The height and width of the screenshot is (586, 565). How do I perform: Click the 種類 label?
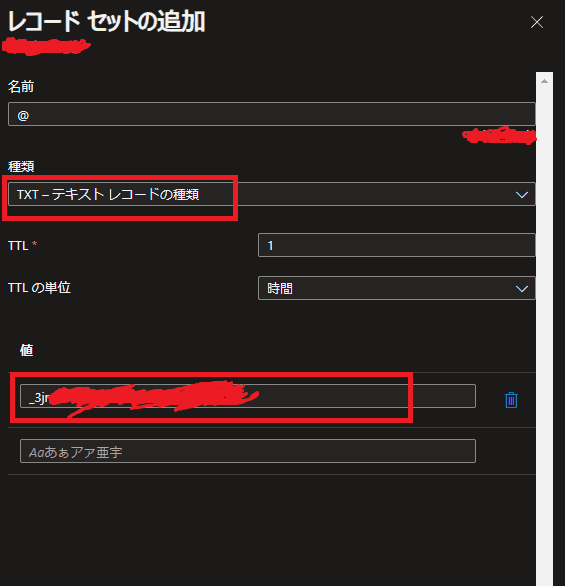21,166
